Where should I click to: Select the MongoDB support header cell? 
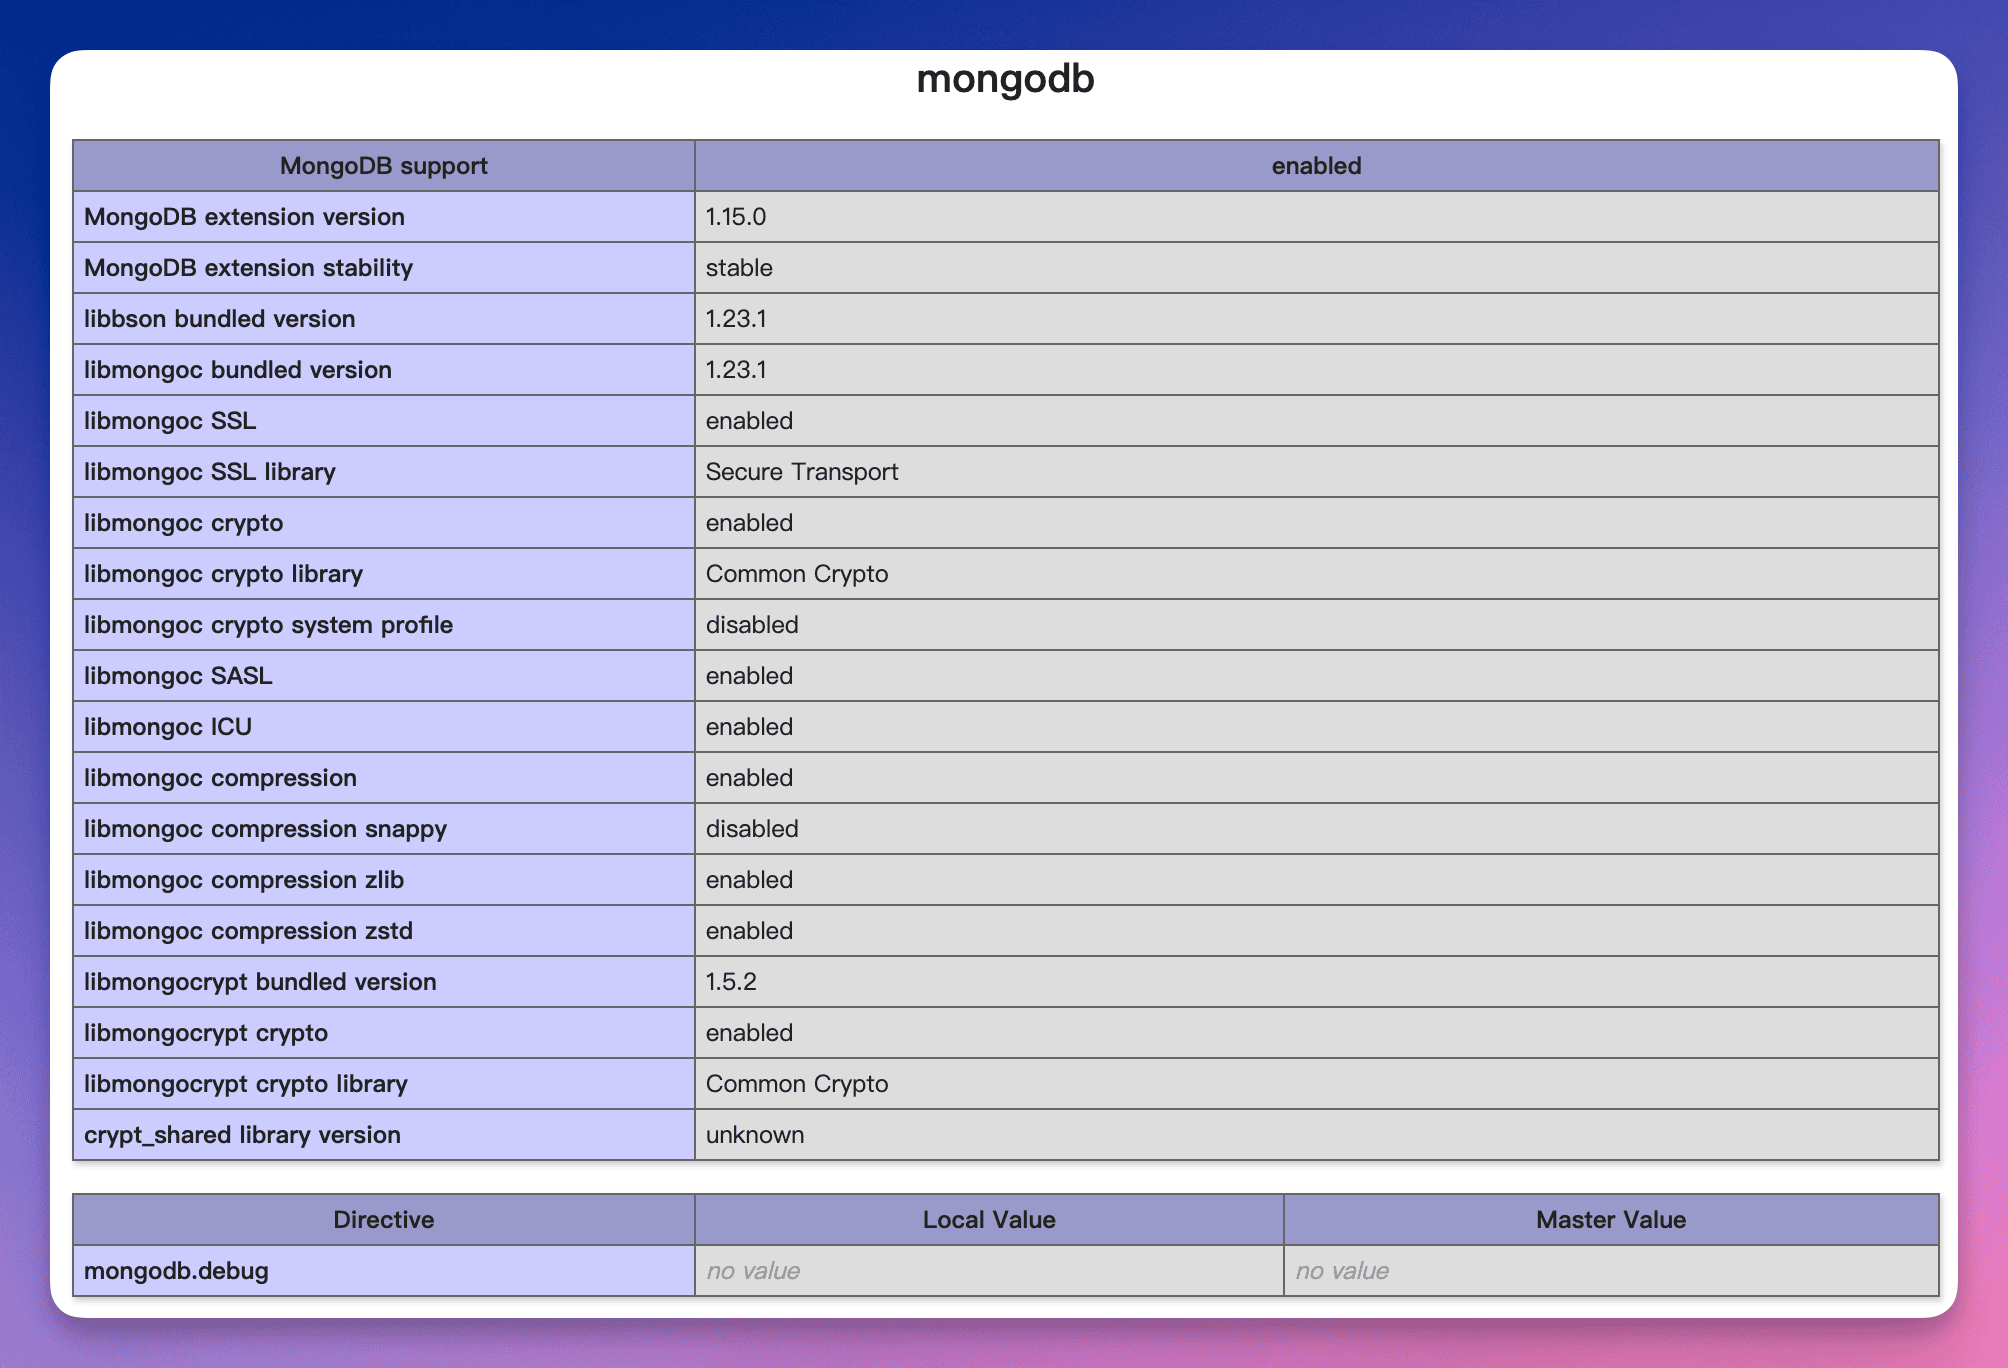(x=384, y=166)
